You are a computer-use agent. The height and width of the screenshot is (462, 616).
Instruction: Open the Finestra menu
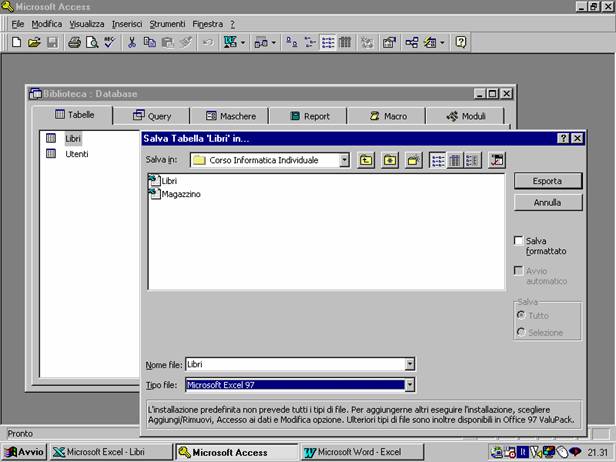coord(207,24)
